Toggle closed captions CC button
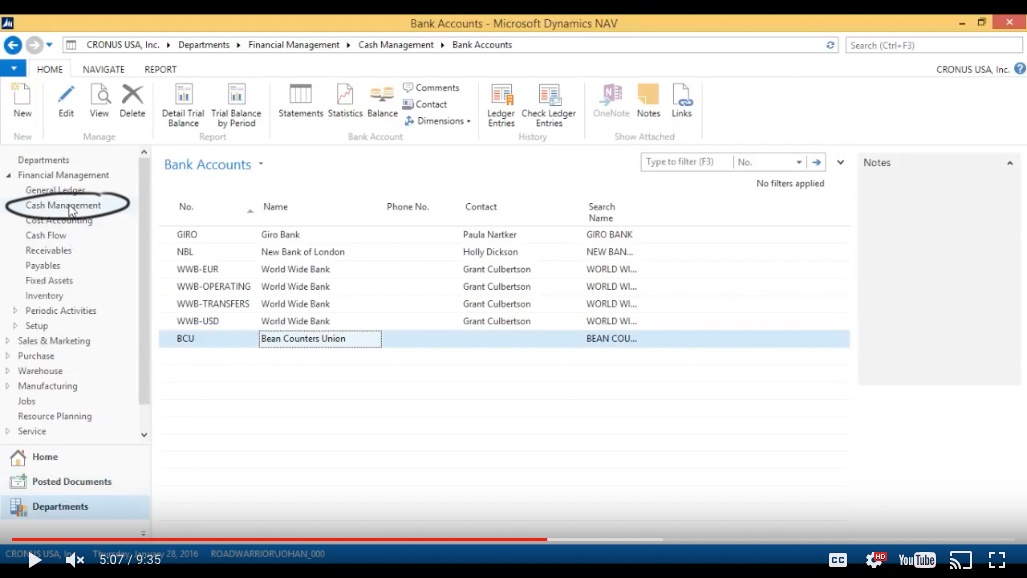 (838, 560)
